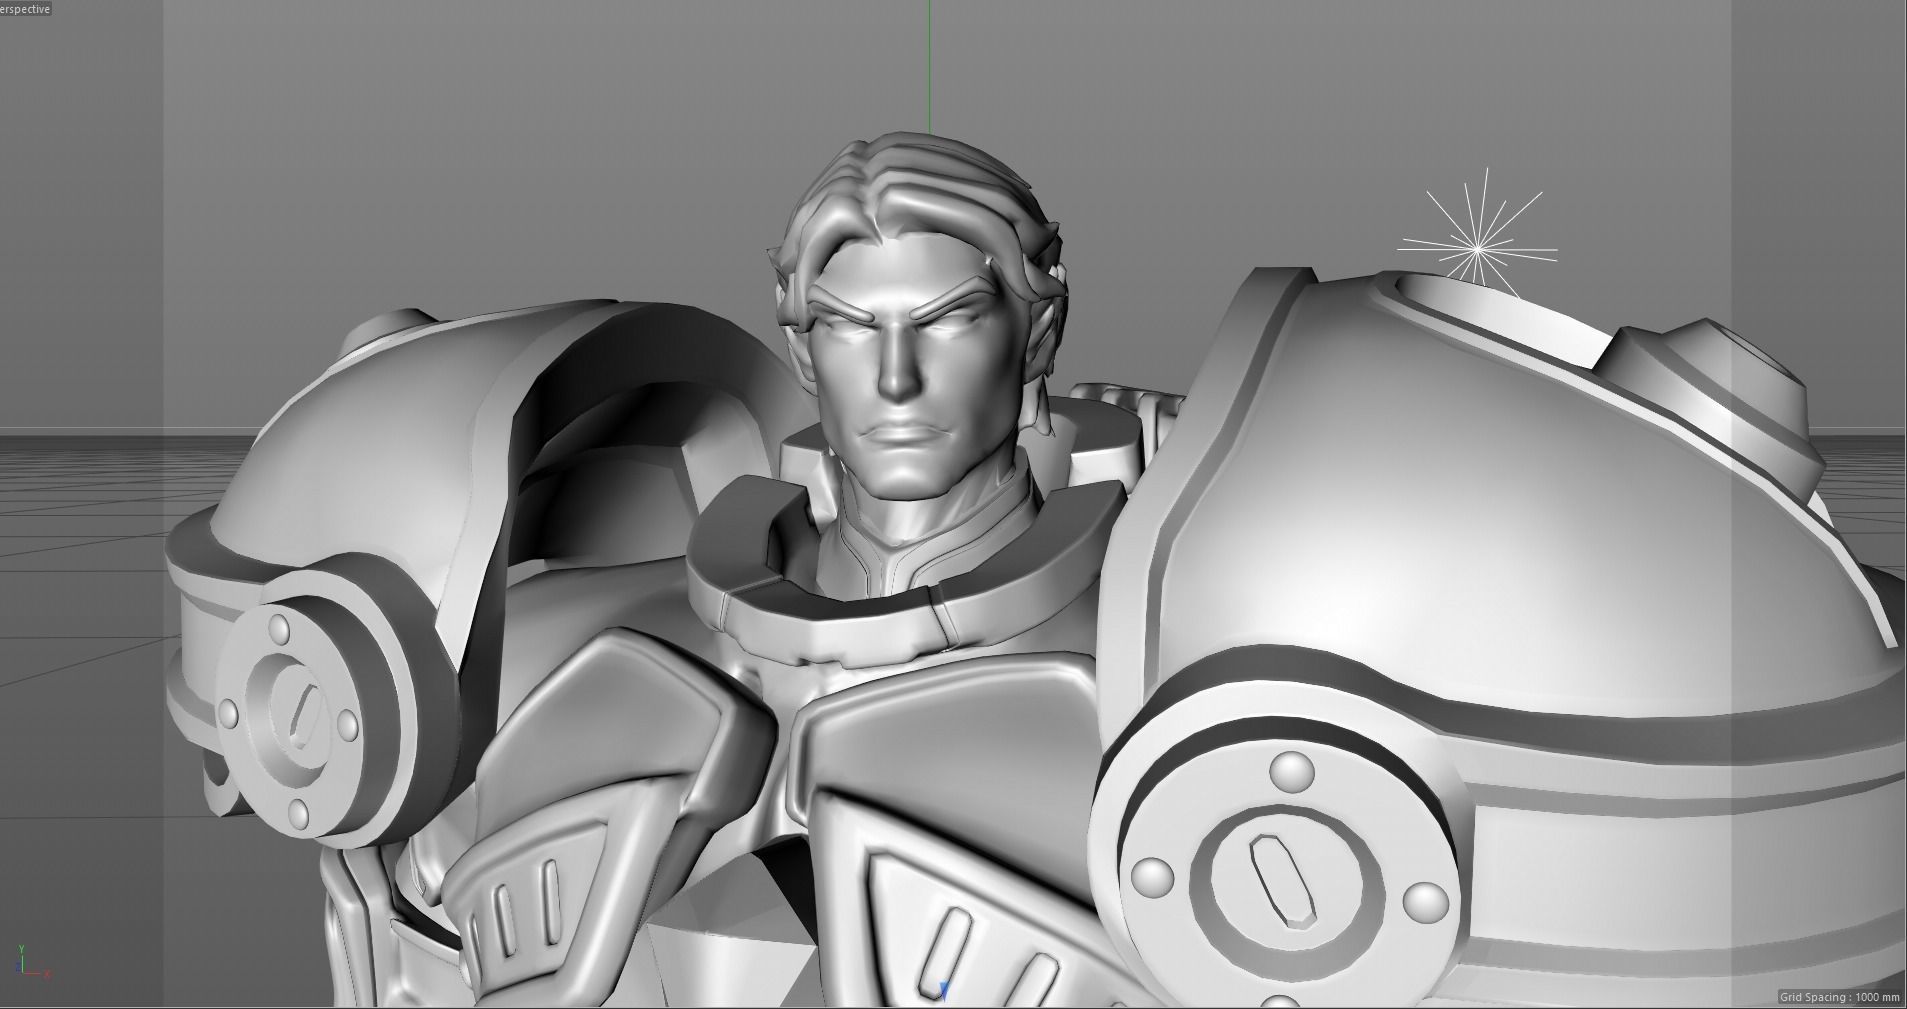This screenshot has height=1009, width=1907.
Task: Click the Perspective viewport label
Action: coord(25,8)
